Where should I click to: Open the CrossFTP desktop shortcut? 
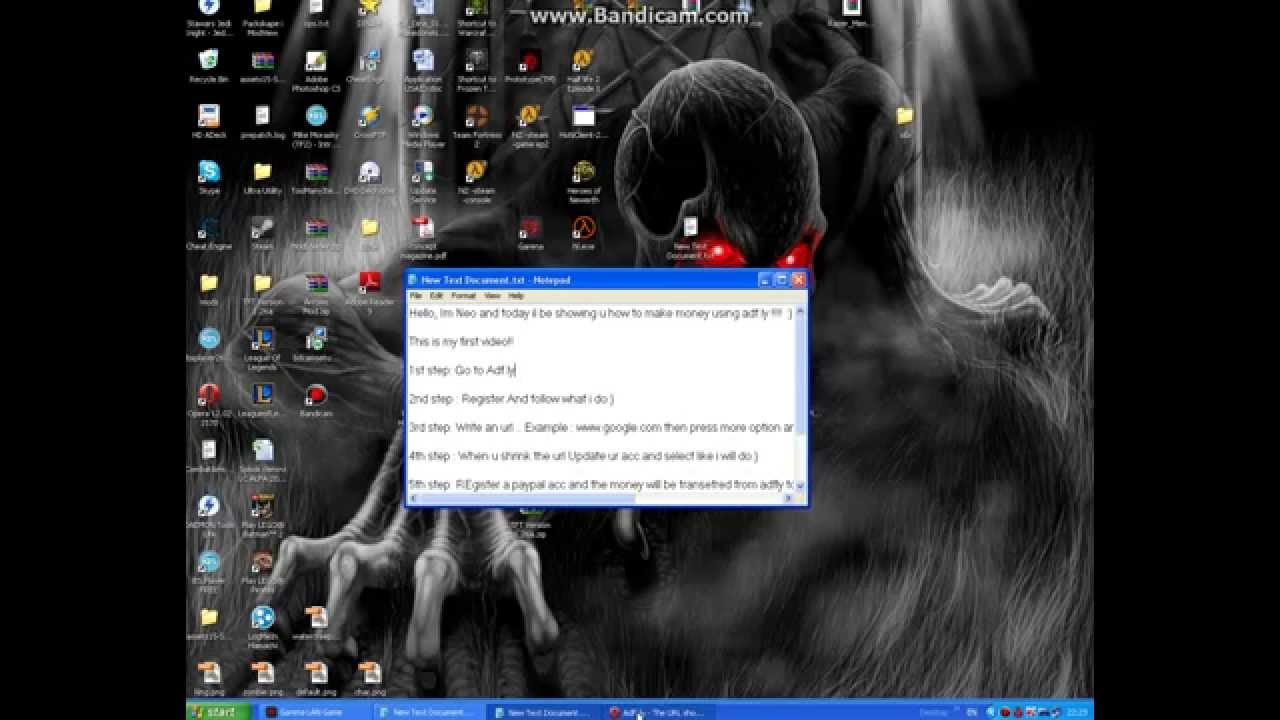tap(369, 122)
